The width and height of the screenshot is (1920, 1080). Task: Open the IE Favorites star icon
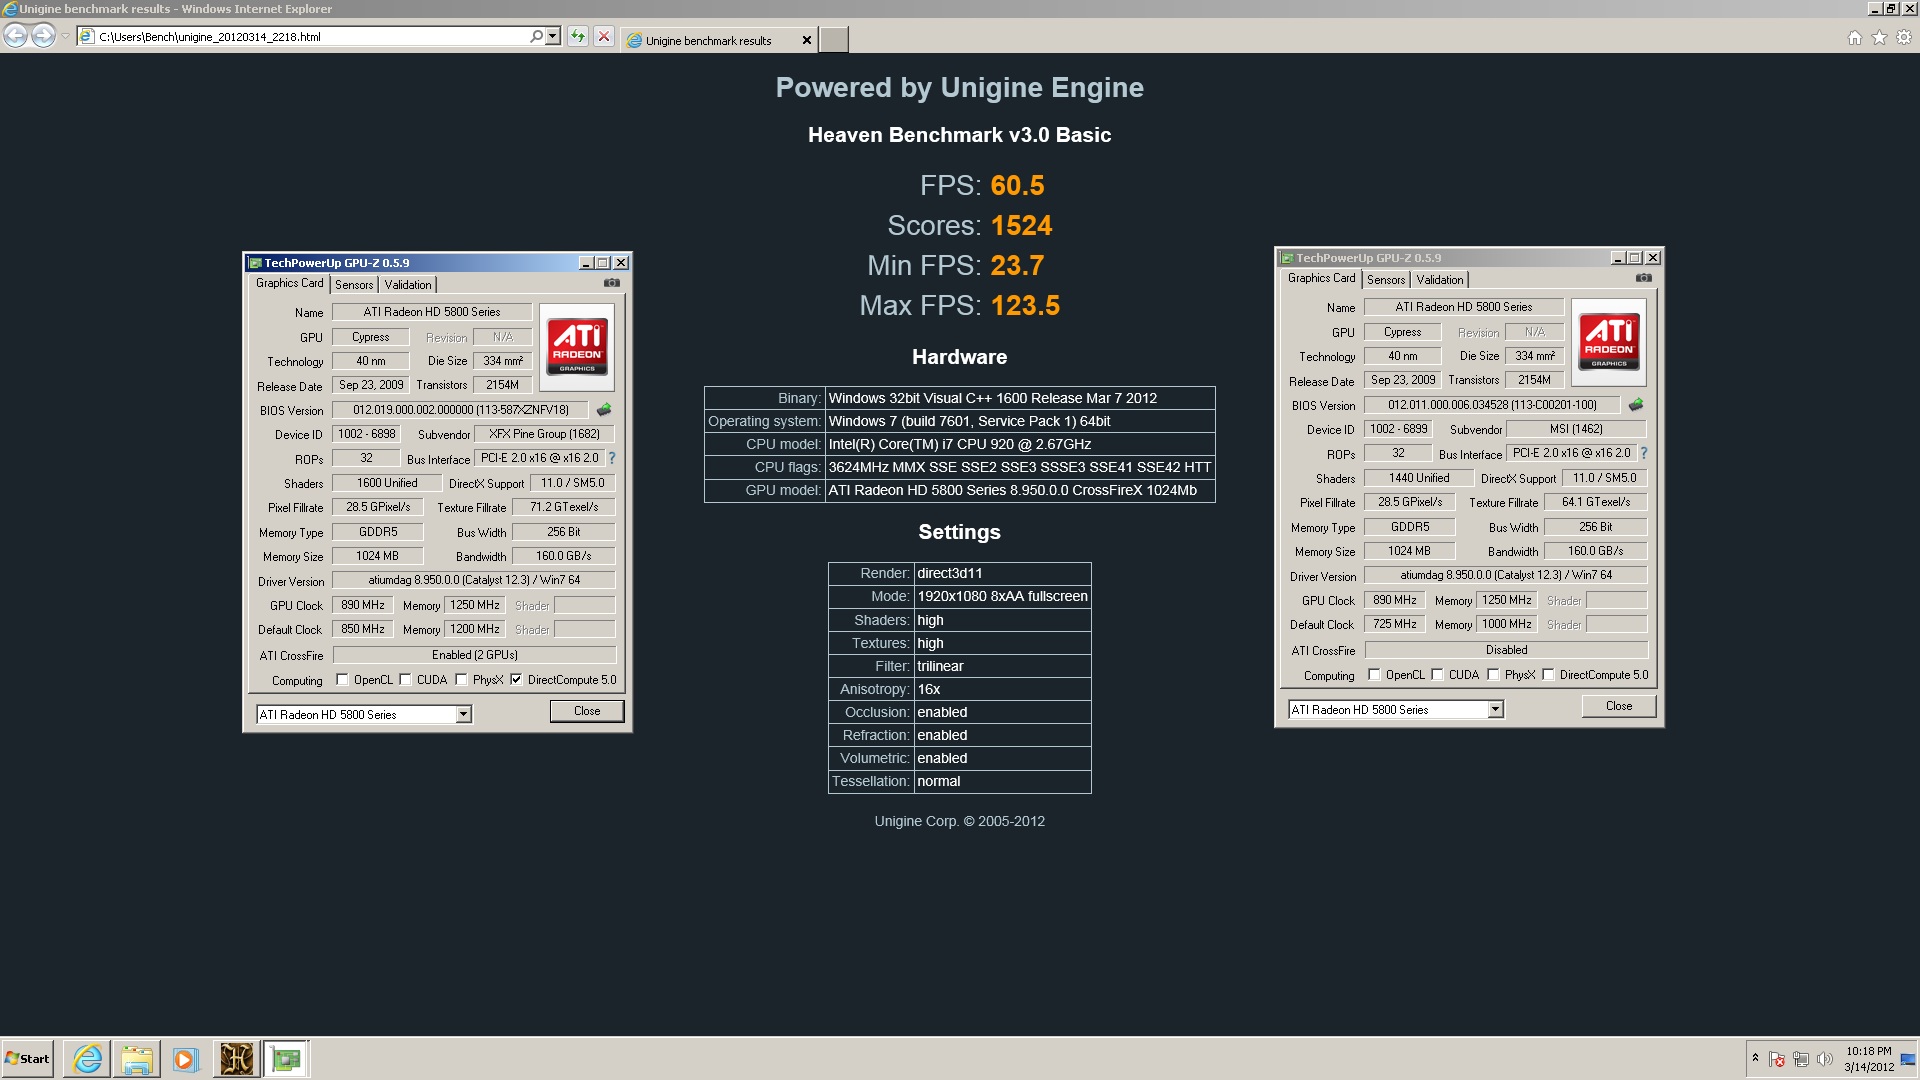(1879, 38)
